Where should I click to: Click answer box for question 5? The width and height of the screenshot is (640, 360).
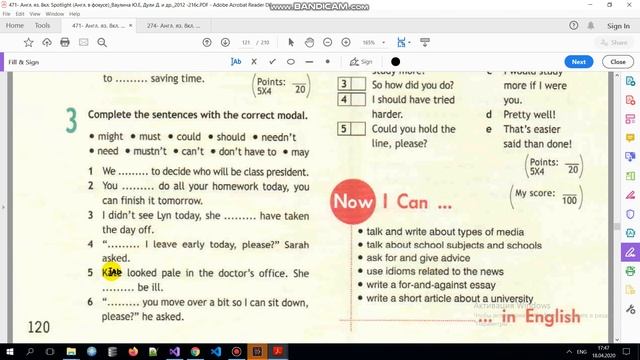tap(358, 129)
